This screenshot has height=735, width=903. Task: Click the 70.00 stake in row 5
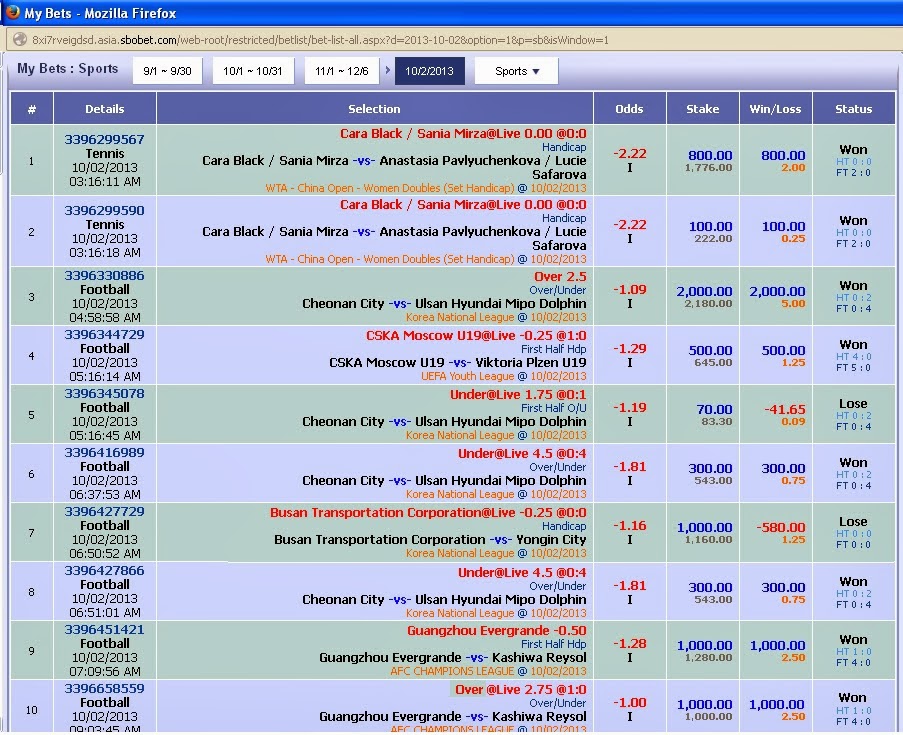coord(714,409)
